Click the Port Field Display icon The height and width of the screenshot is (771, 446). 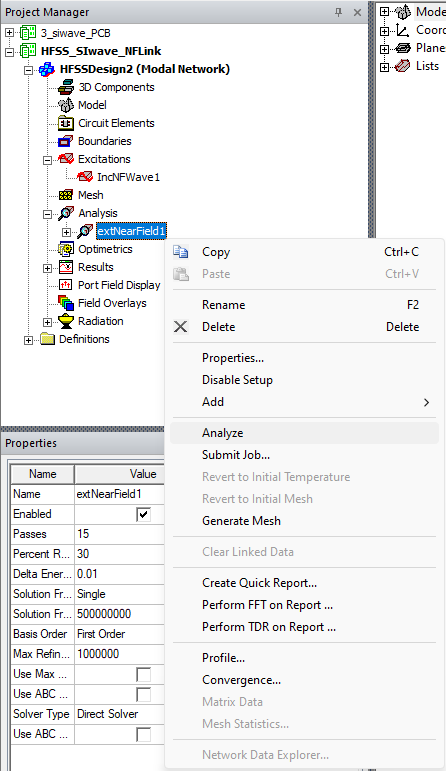pos(66,285)
